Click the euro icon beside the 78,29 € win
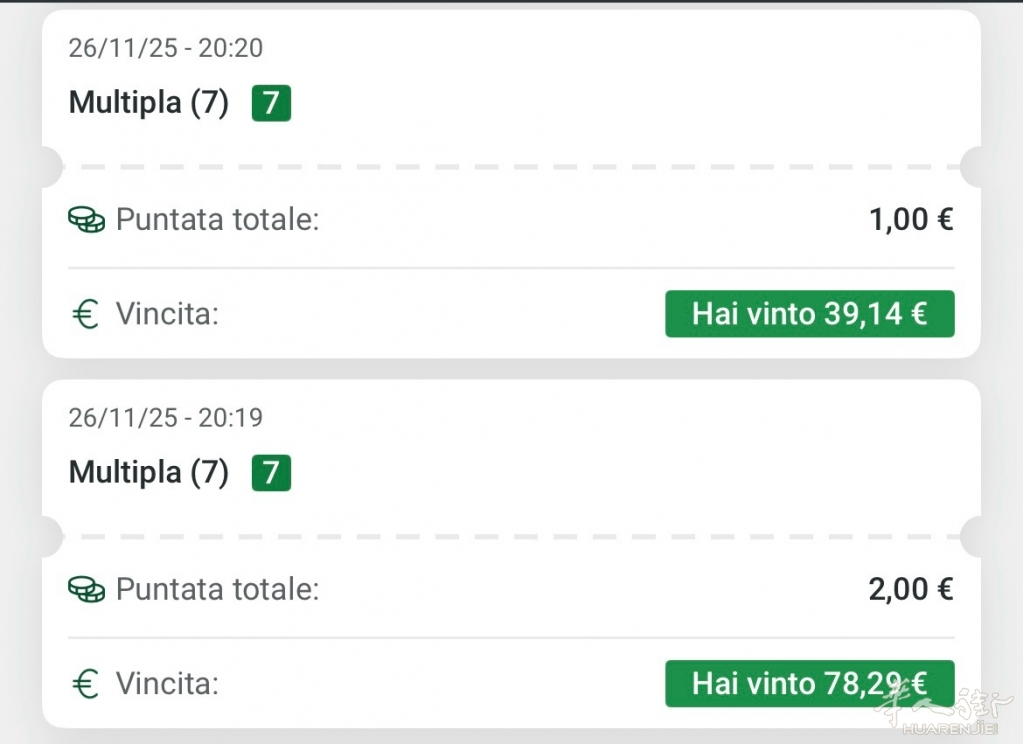This screenshot has width=1023, height=744. tap(87, 685)
